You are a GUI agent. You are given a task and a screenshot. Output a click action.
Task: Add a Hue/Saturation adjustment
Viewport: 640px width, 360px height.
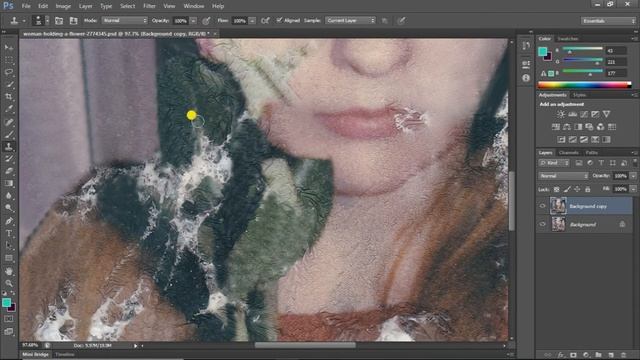click(556, 127)
